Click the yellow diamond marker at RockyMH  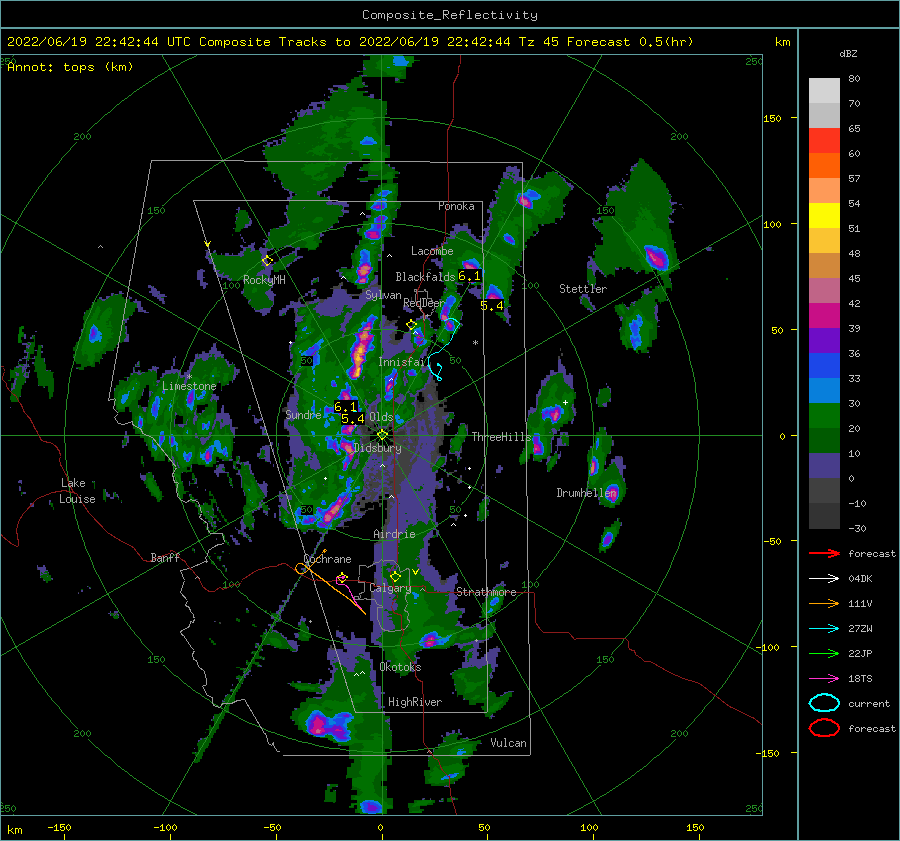tap(267, 261)
